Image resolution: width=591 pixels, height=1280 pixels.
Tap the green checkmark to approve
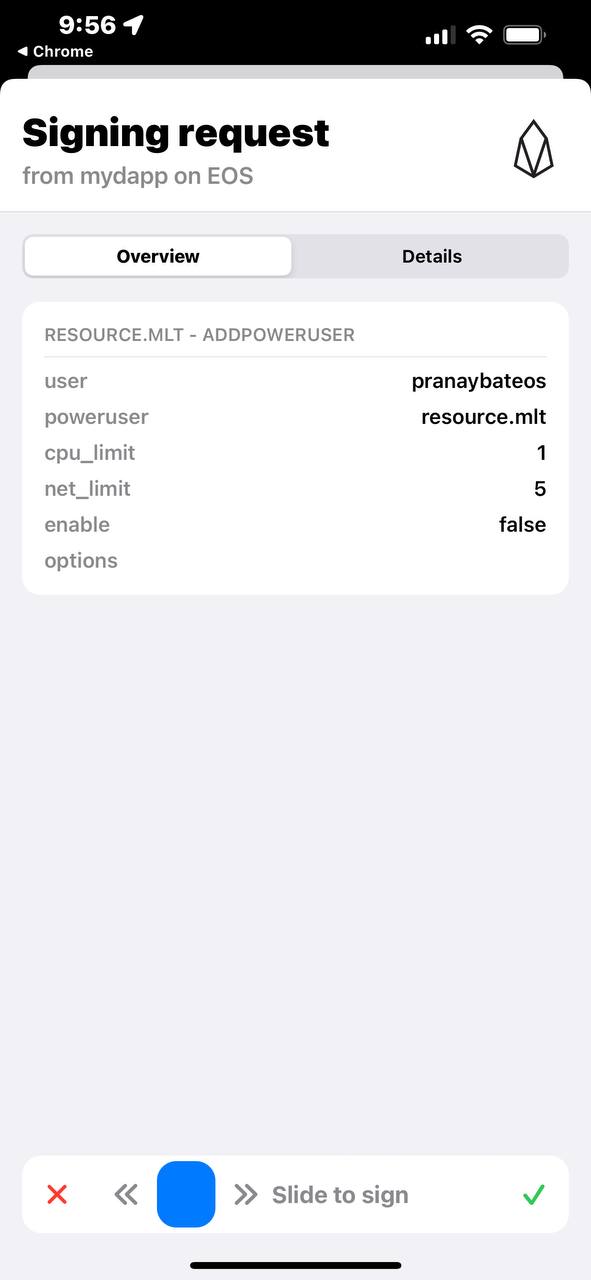tap(533, 1194)
